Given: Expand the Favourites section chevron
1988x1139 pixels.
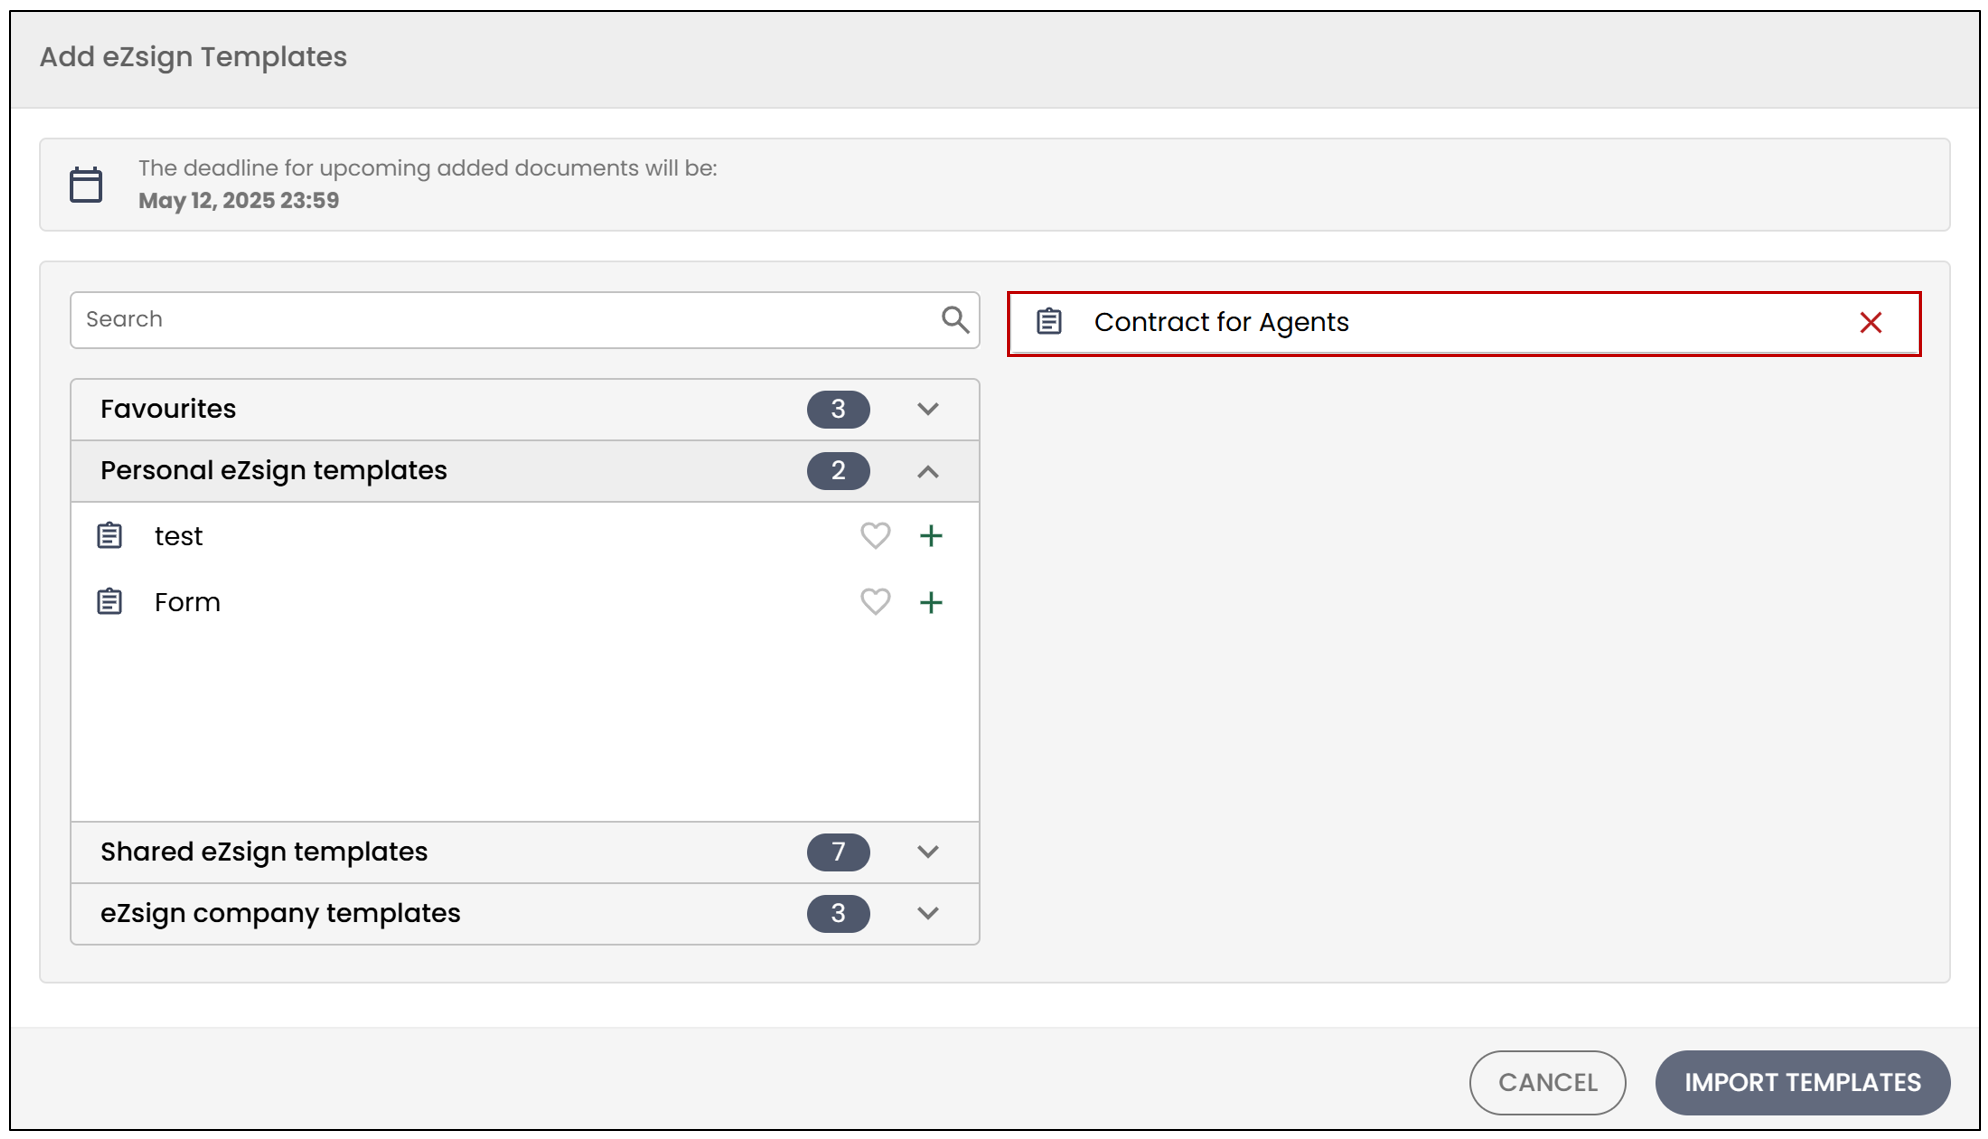Looking at the screenshot, I should click(x=928, y=409).
